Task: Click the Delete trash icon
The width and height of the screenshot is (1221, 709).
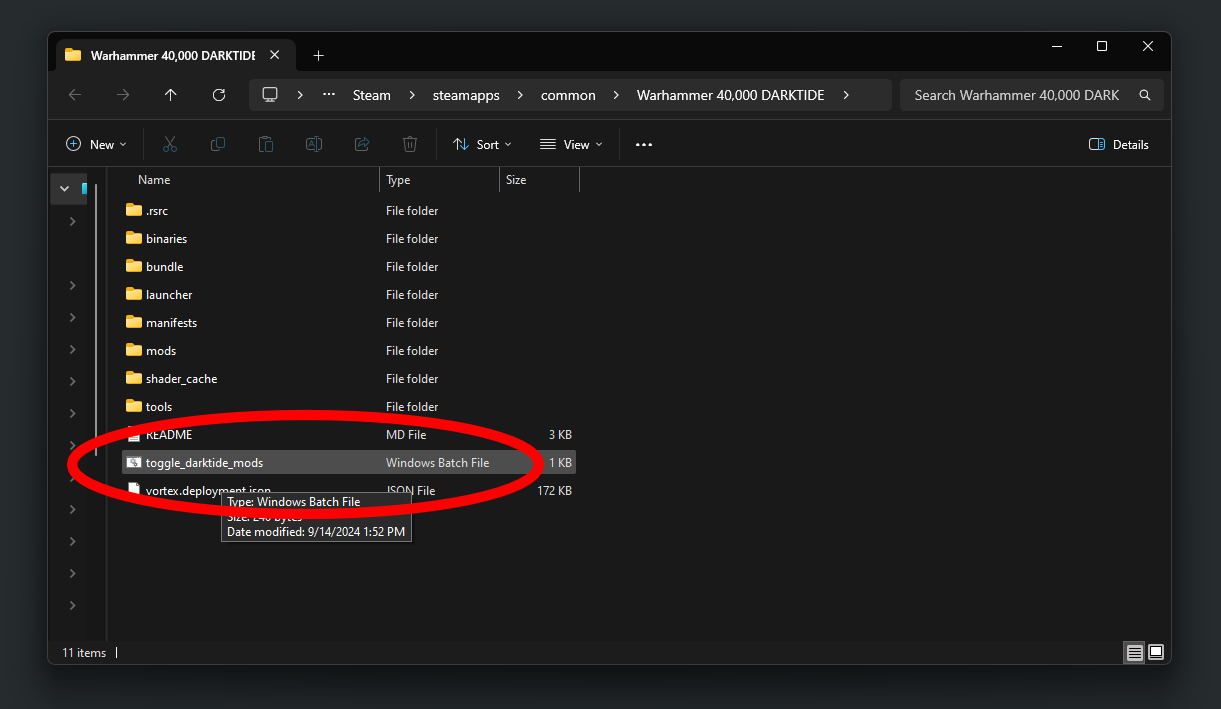Action: [410, 144]
